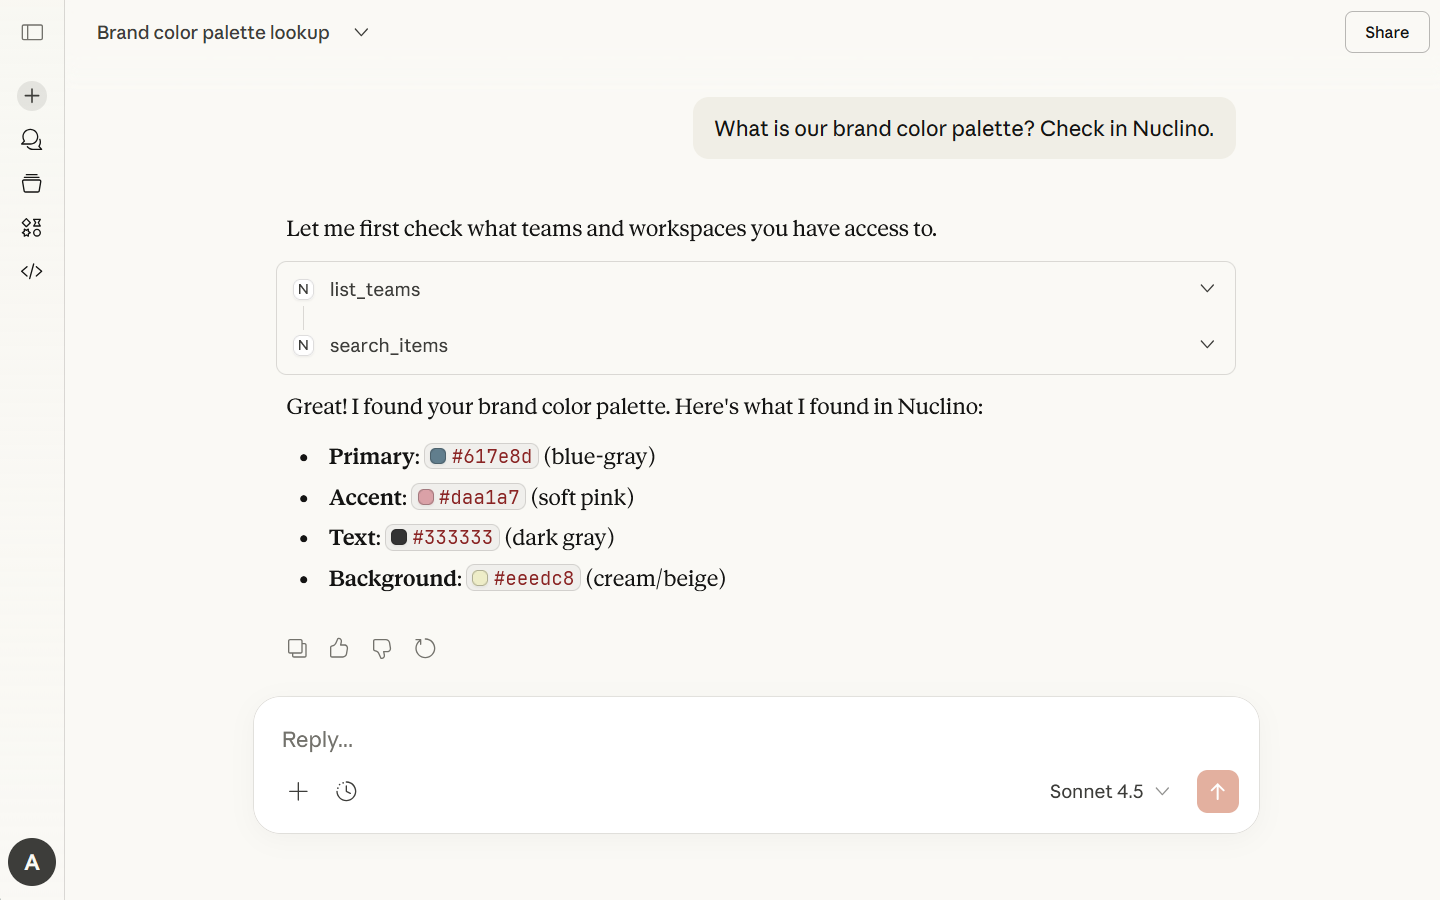The width and height of the screenshot is (1440, 900).
Task: Open the Sonnet 4.5 model selector
Action: pyautogui.click(x=1109, y=791)
